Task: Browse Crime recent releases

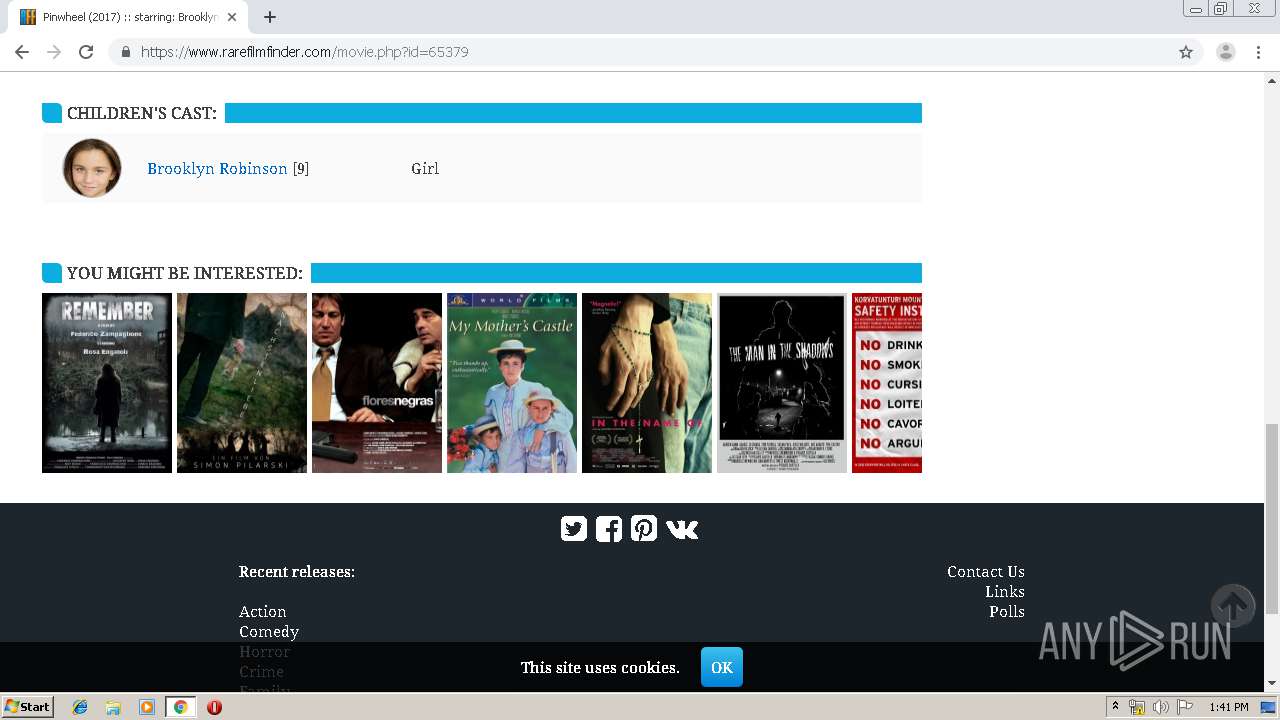Action: (261, 672)
